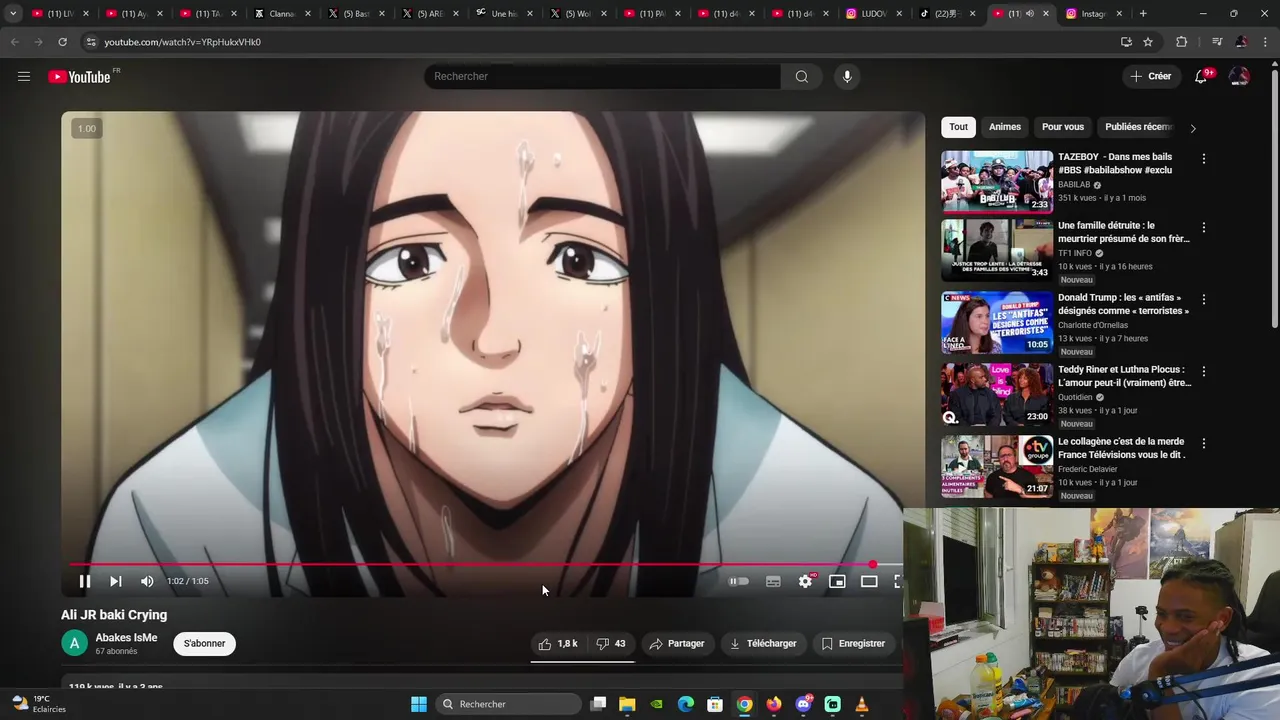Open Abakes IsMe channel avatar

coord(74,644)
